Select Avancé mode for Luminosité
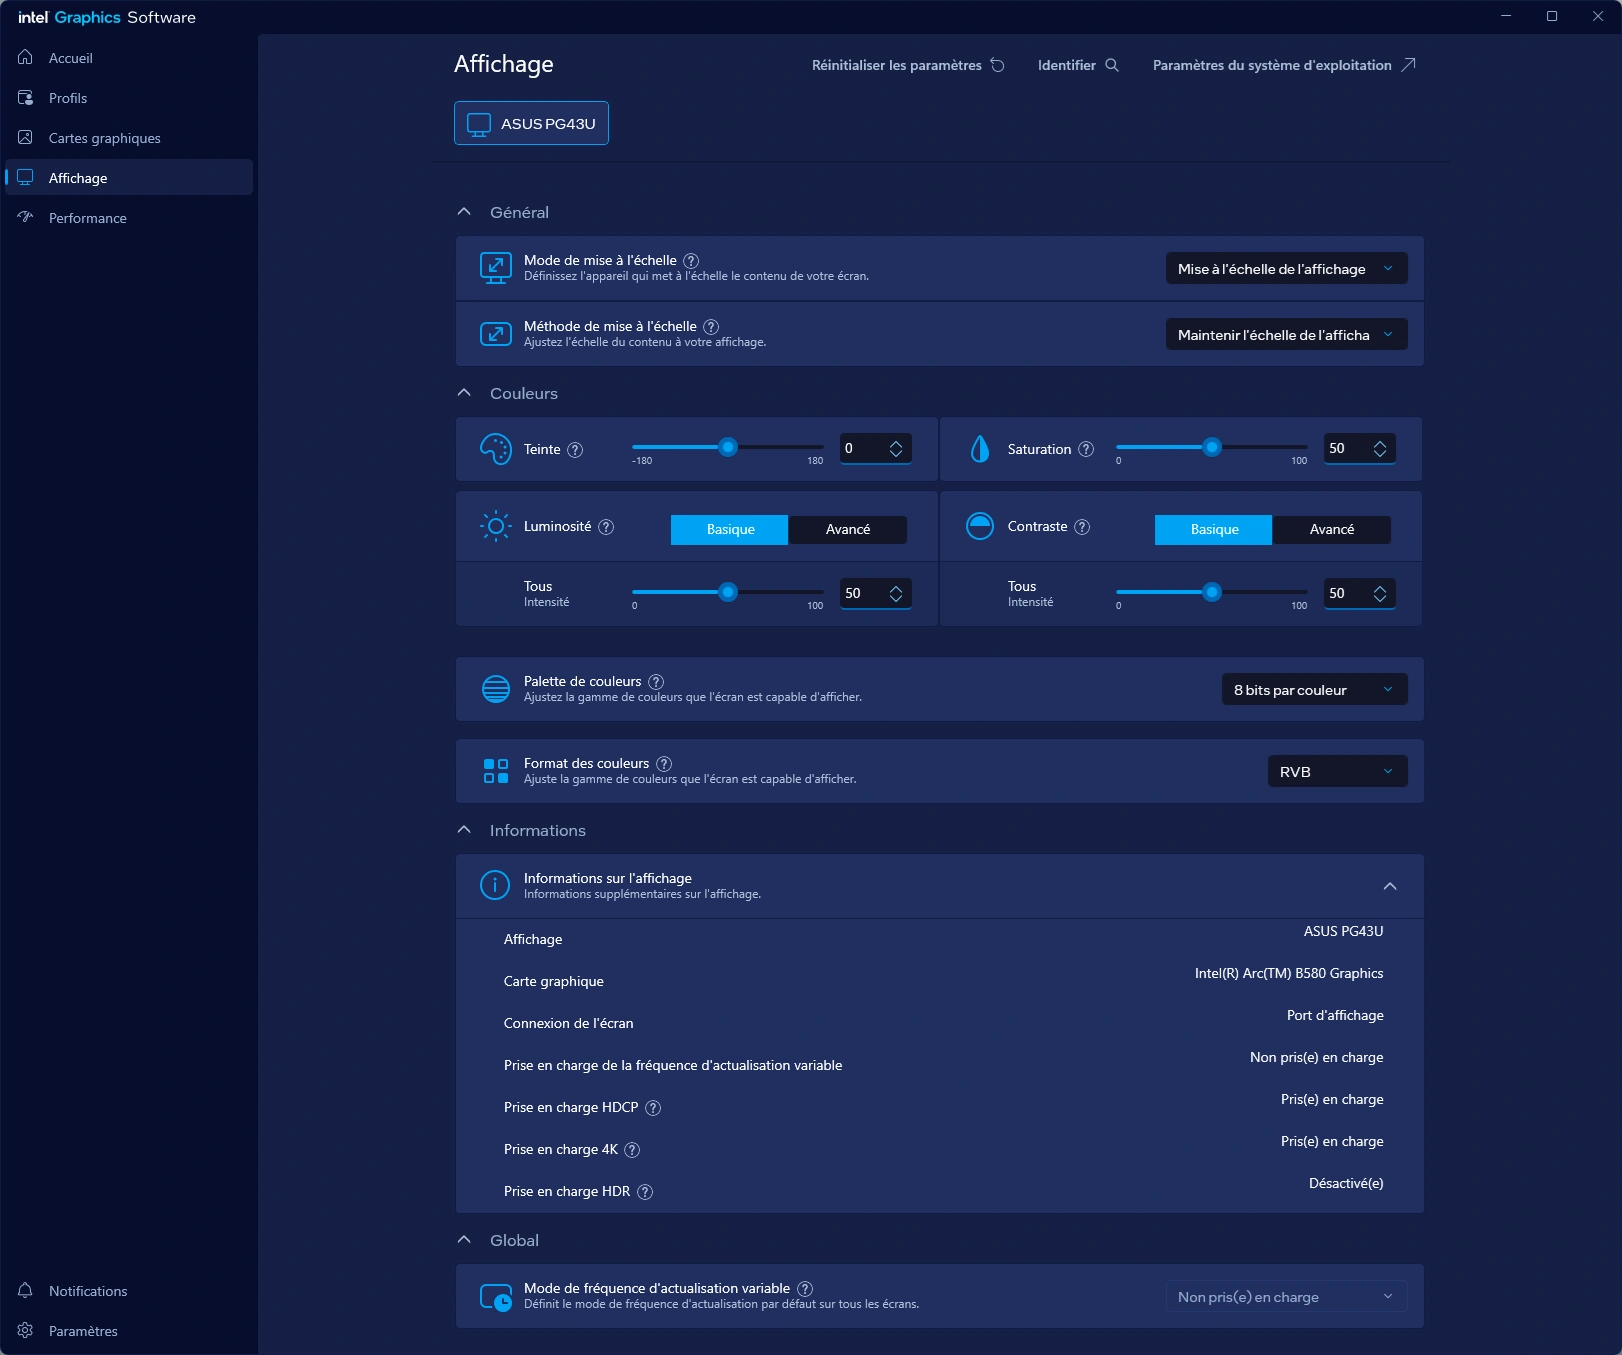Viewport: 1622px width, 1355px height. tap(848, 529)
